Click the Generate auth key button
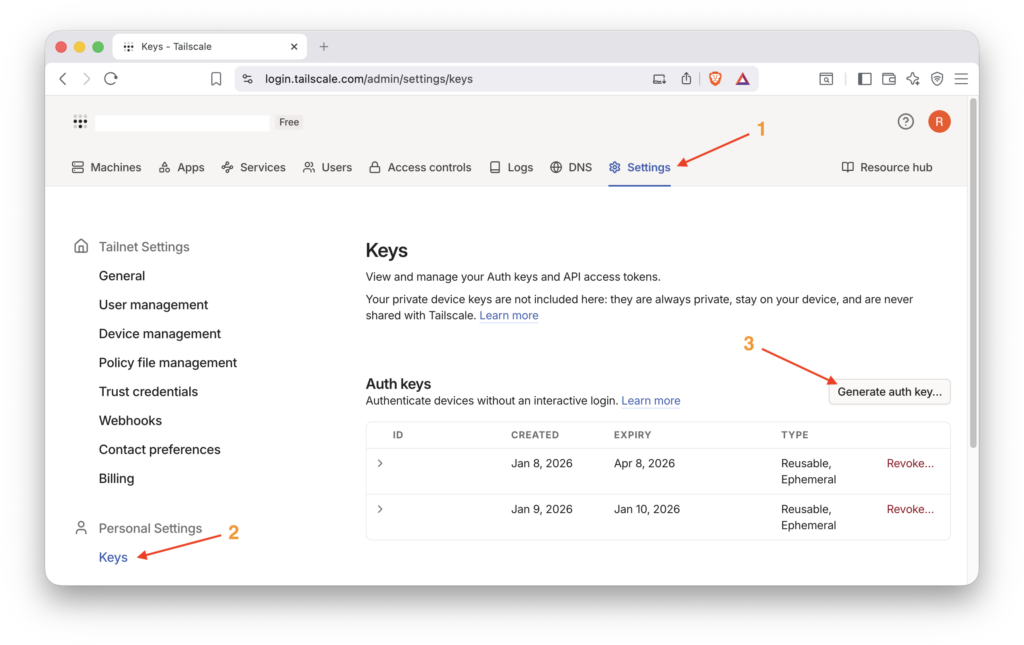This screenshot has width=1024, height=645. click(889, 392)
